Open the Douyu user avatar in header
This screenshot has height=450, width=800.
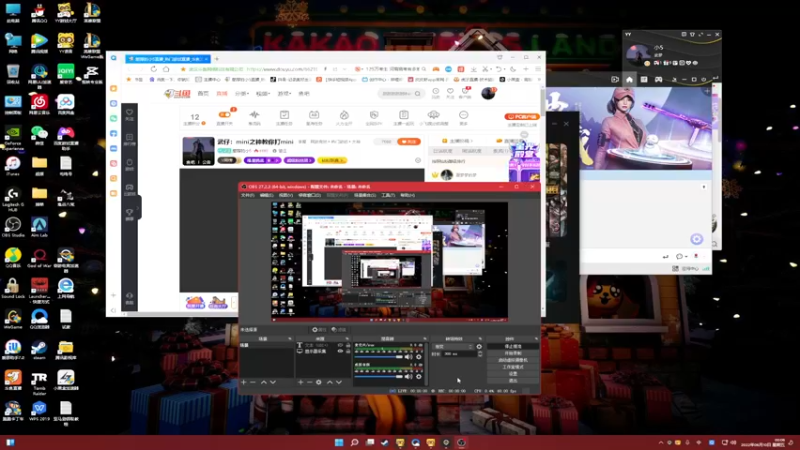(x=488, y=93)
